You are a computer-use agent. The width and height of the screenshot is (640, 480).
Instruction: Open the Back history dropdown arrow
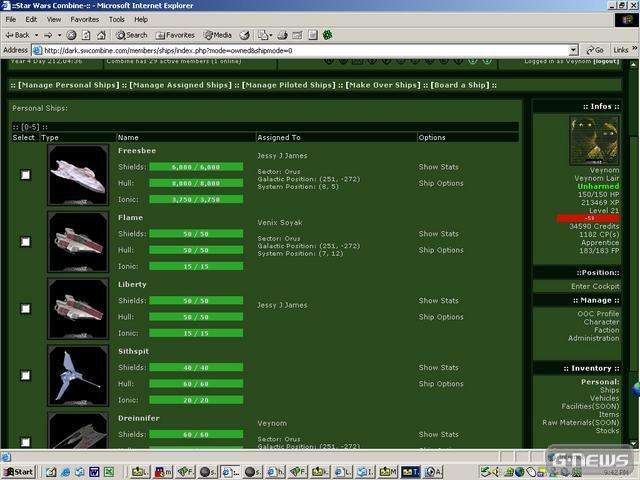coord(36,35)
